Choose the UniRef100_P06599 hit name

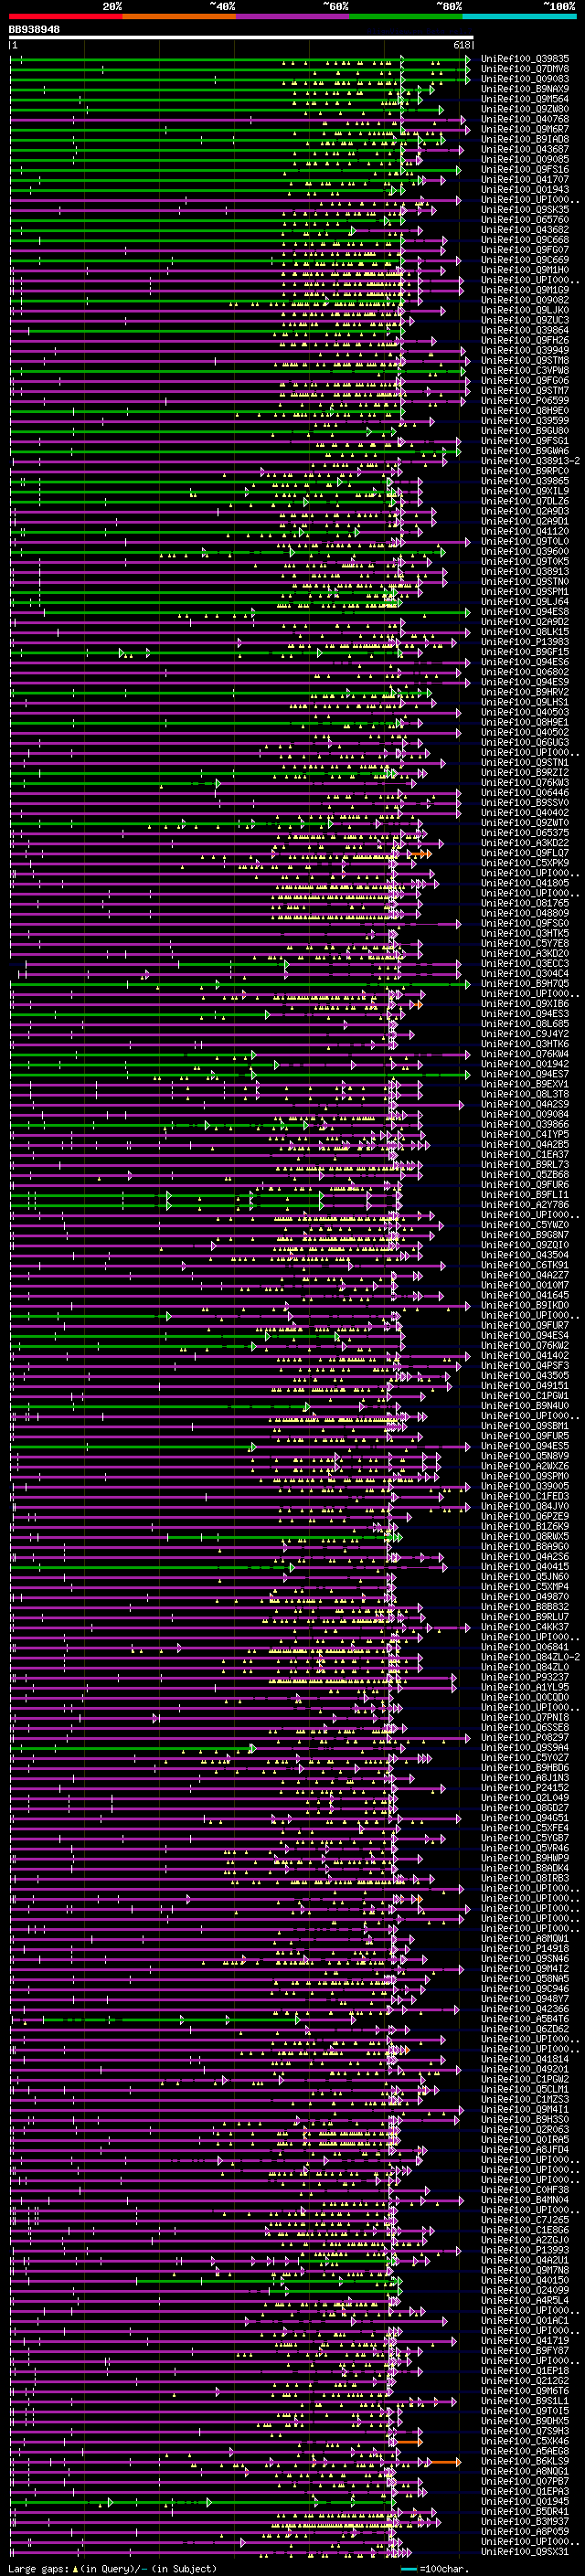pyautogui.click(x=525, y=400)
